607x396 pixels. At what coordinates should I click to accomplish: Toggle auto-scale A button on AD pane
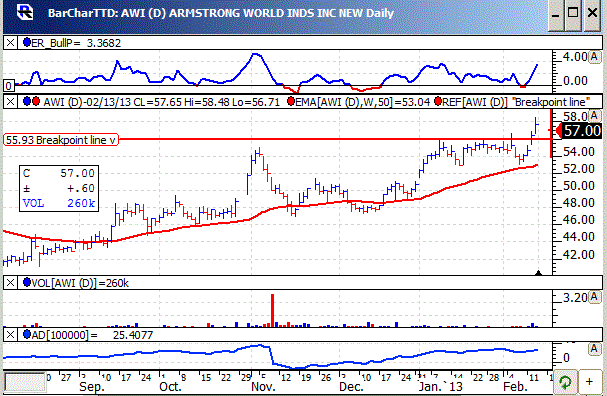coord(594,349)
